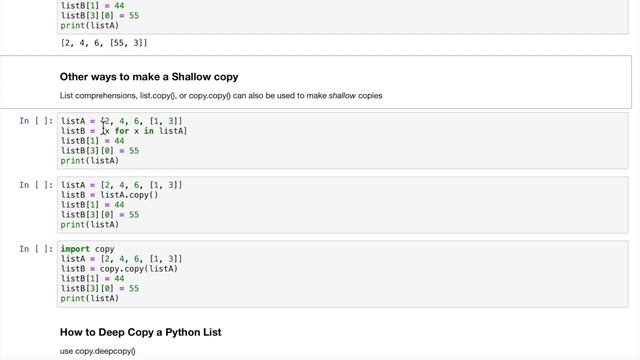The height and width of the screenshot is (360, 640).
Task: Click 'print(listA)' in the listA.copy() cell
Action: click(x=90, y=224)
